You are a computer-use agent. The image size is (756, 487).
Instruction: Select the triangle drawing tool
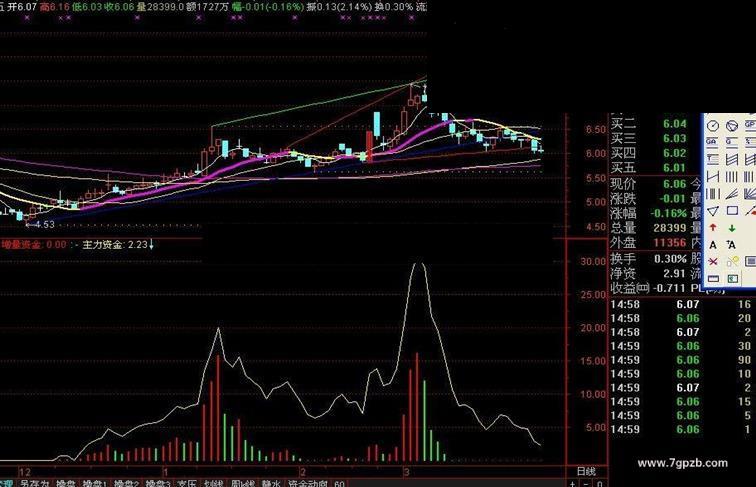(713, 211)
